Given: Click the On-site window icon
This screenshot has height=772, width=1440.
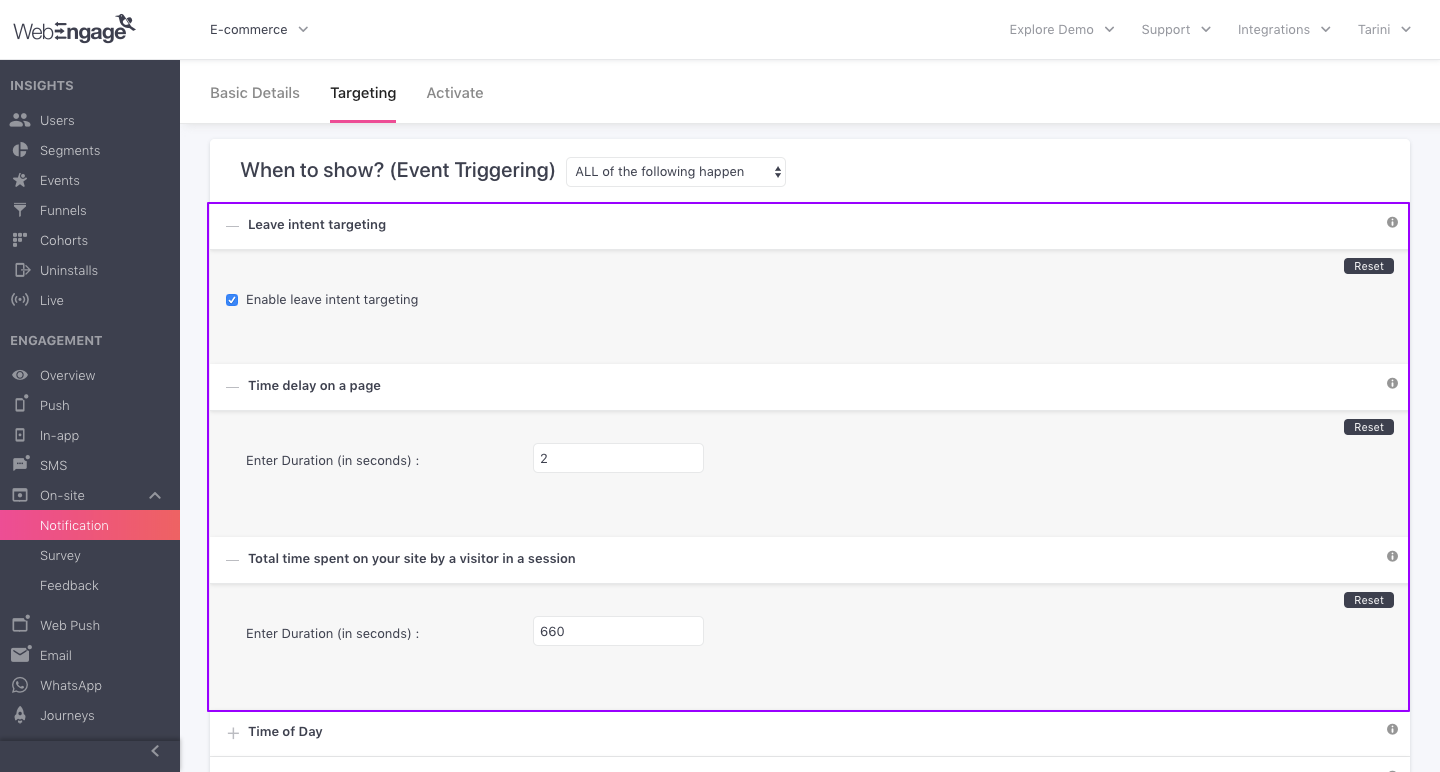Looking at the screenshot, I should (20, 495).
